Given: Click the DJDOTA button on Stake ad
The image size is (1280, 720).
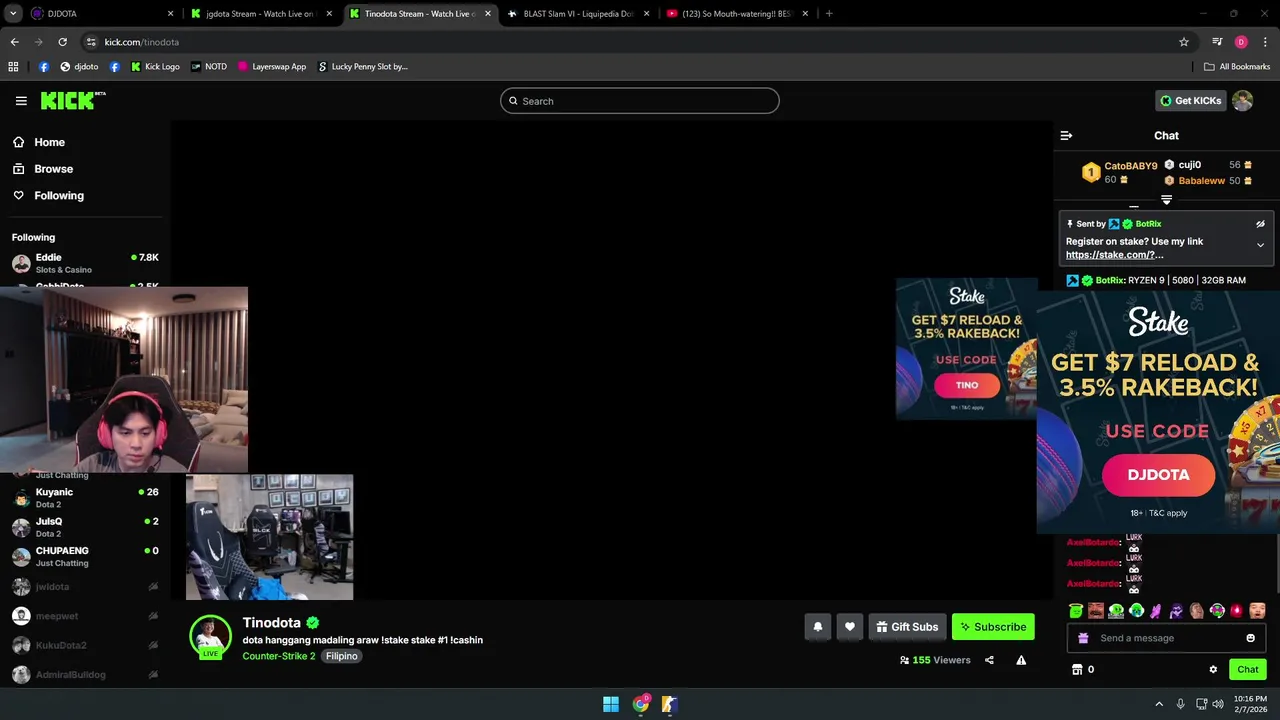Looking at the screenshot, I should (1158, 475).
